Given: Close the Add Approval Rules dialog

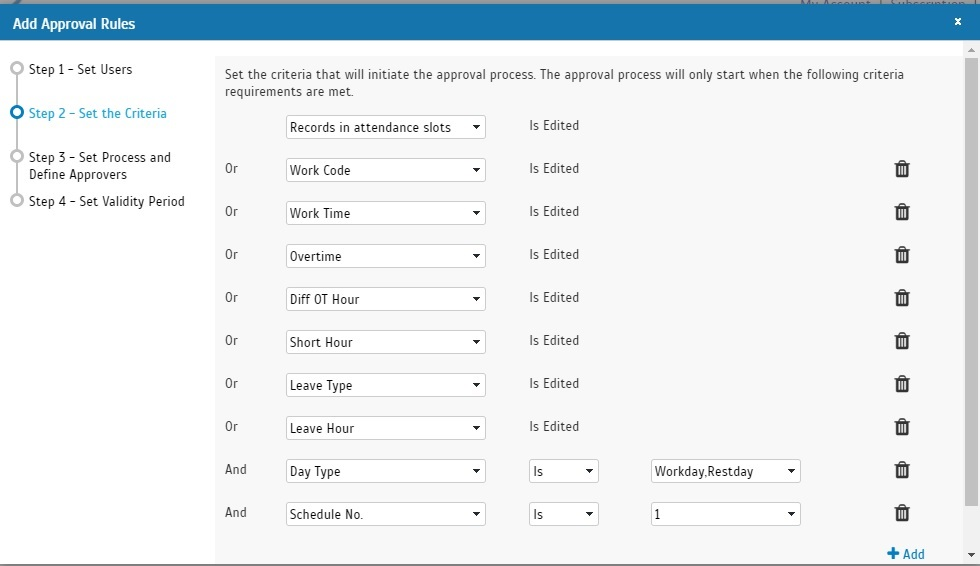Looking at the screenshot, I should [958, 22].
